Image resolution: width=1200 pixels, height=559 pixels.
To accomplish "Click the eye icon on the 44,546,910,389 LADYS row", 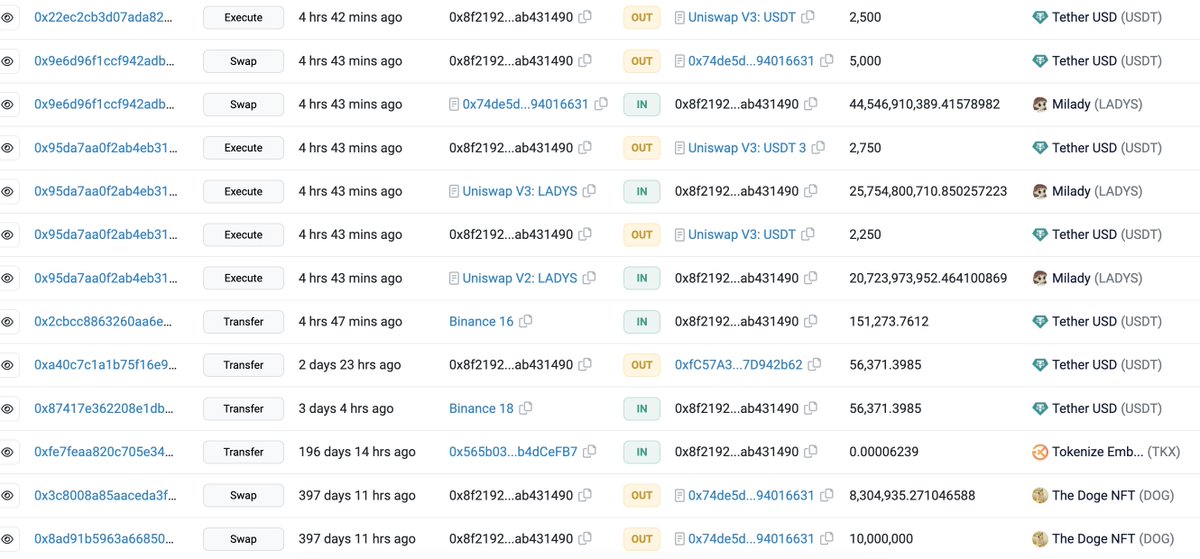I will (7, 104).
